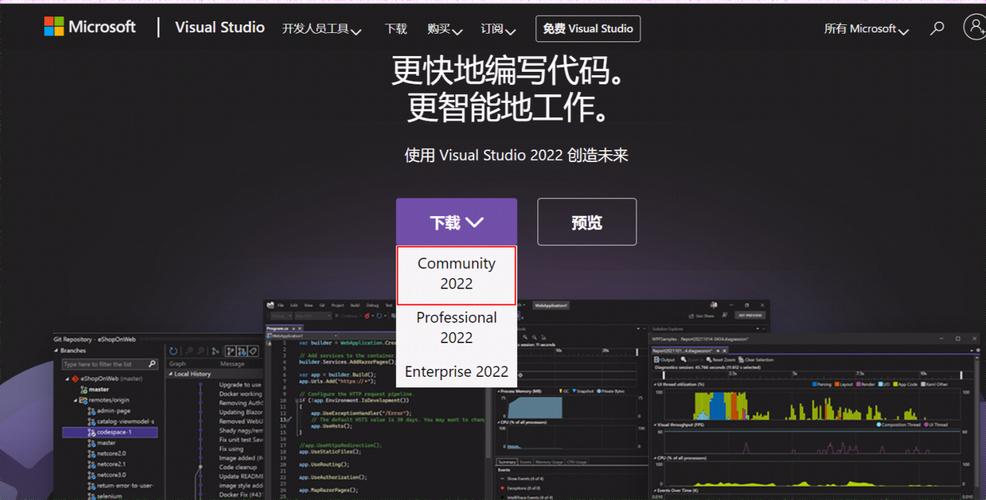
Task: Select the admin-page branch row
Action: click(x=109, y=411)
